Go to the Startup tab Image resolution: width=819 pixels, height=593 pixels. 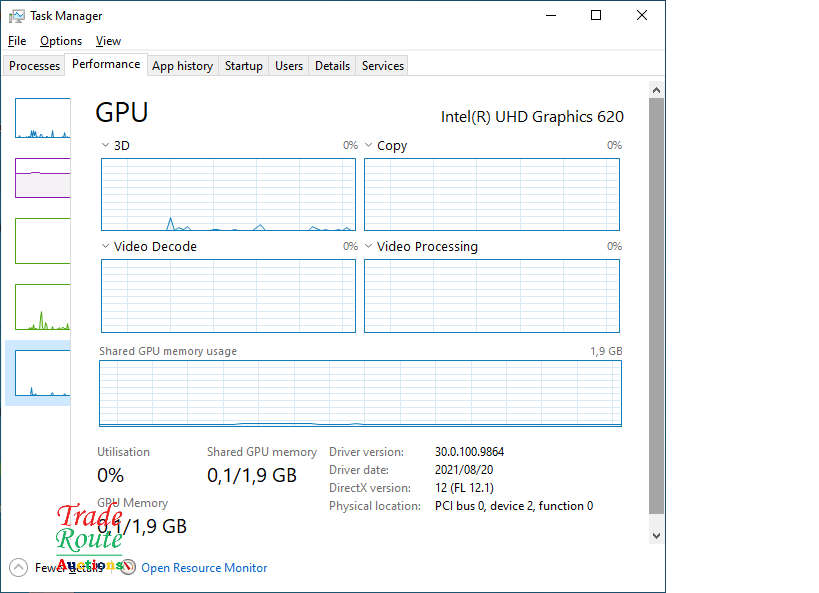click(x=243, y=66)
